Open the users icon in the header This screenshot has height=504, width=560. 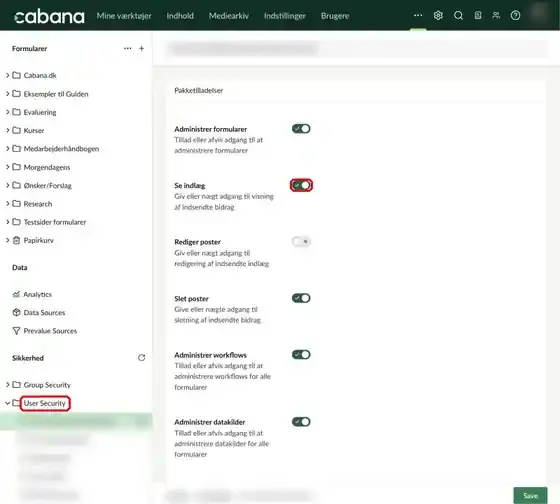(x=496, y=15)
